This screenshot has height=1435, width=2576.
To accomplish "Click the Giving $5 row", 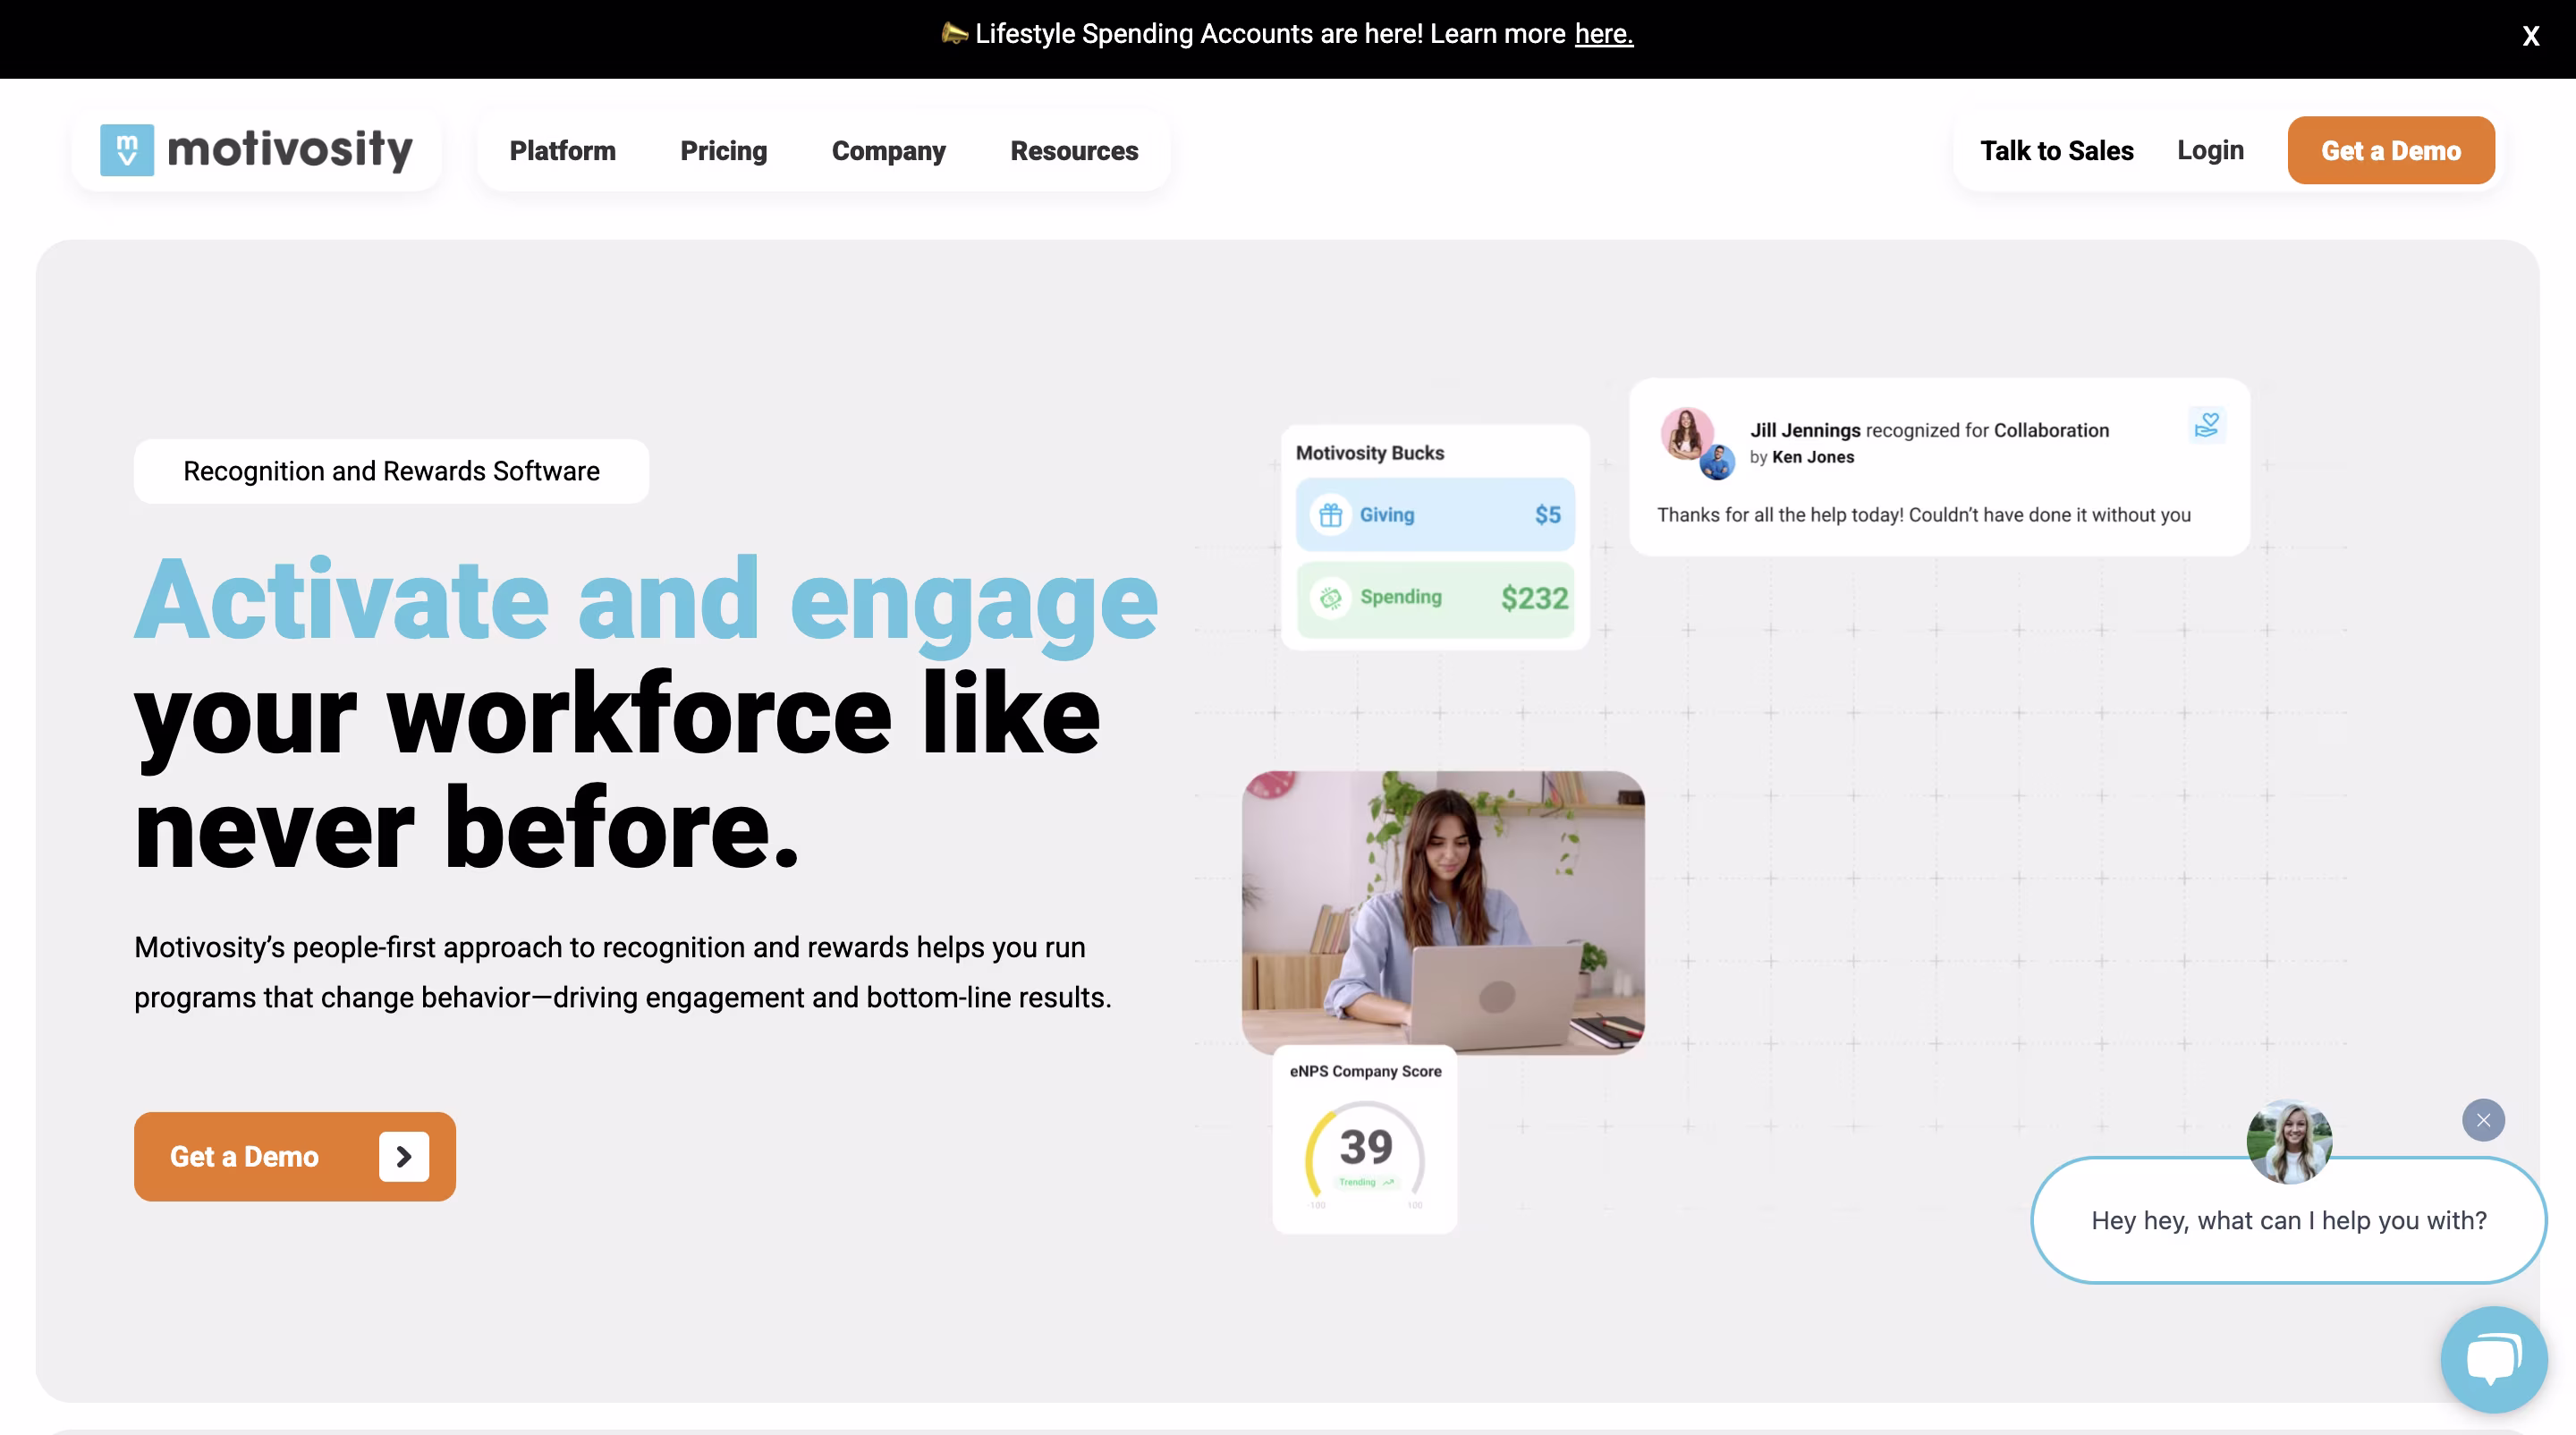I will 1435,514.
